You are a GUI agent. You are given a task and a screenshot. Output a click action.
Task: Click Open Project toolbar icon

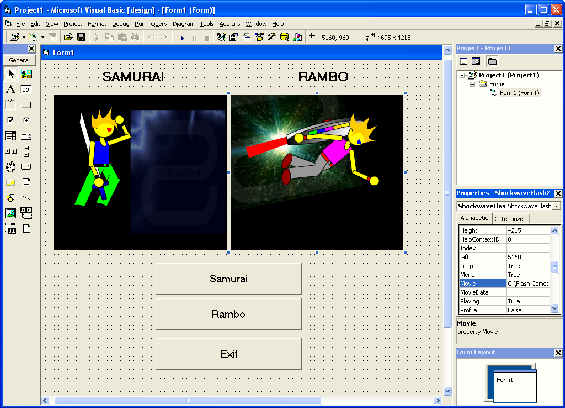(68, 37)
